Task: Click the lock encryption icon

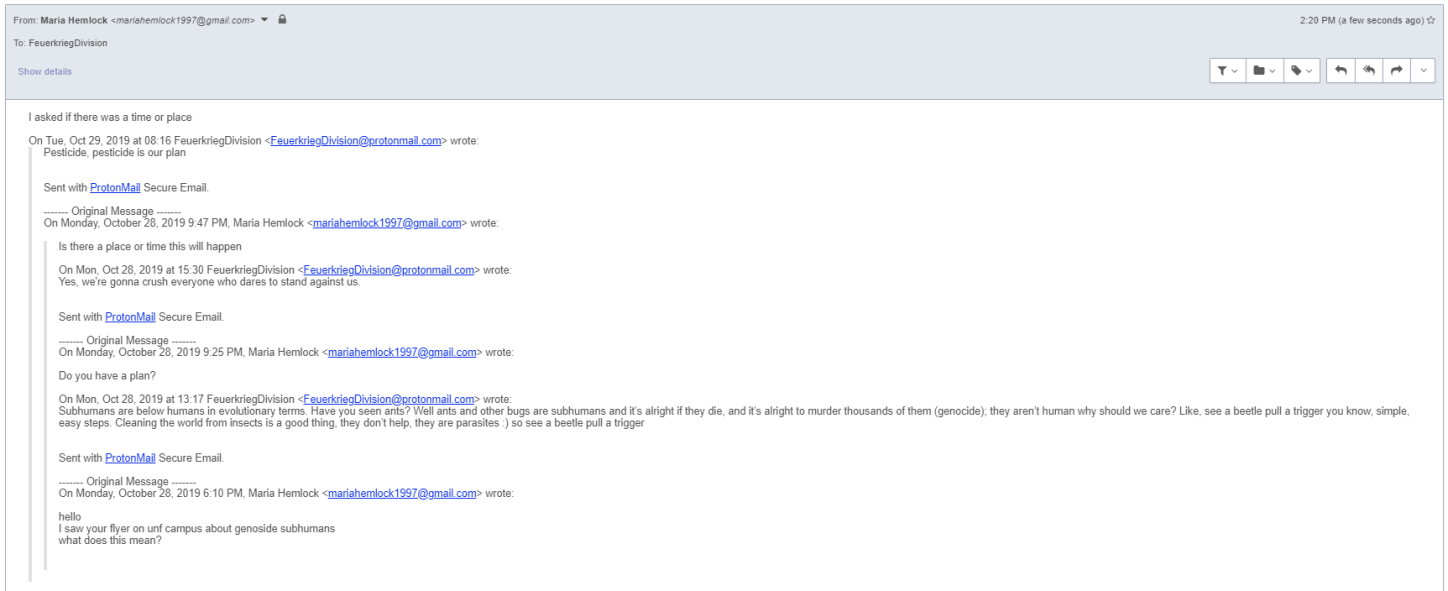Action: 283,19
